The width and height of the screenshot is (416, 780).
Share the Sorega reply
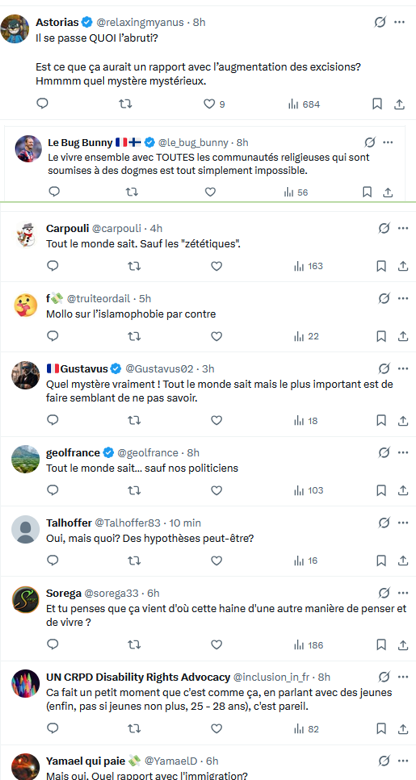click(403, 645)
